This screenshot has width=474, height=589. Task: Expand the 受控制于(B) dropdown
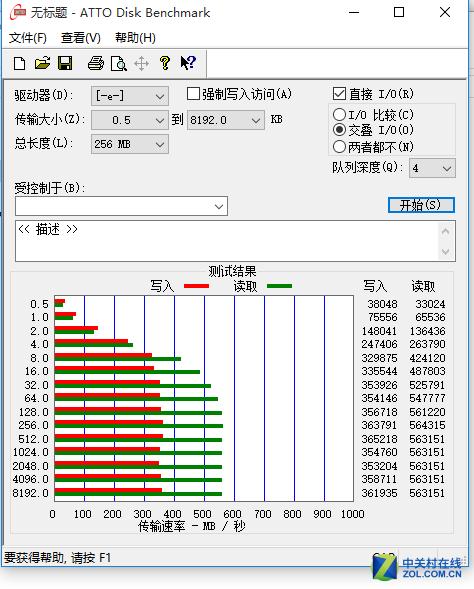(x=219, y=206)
